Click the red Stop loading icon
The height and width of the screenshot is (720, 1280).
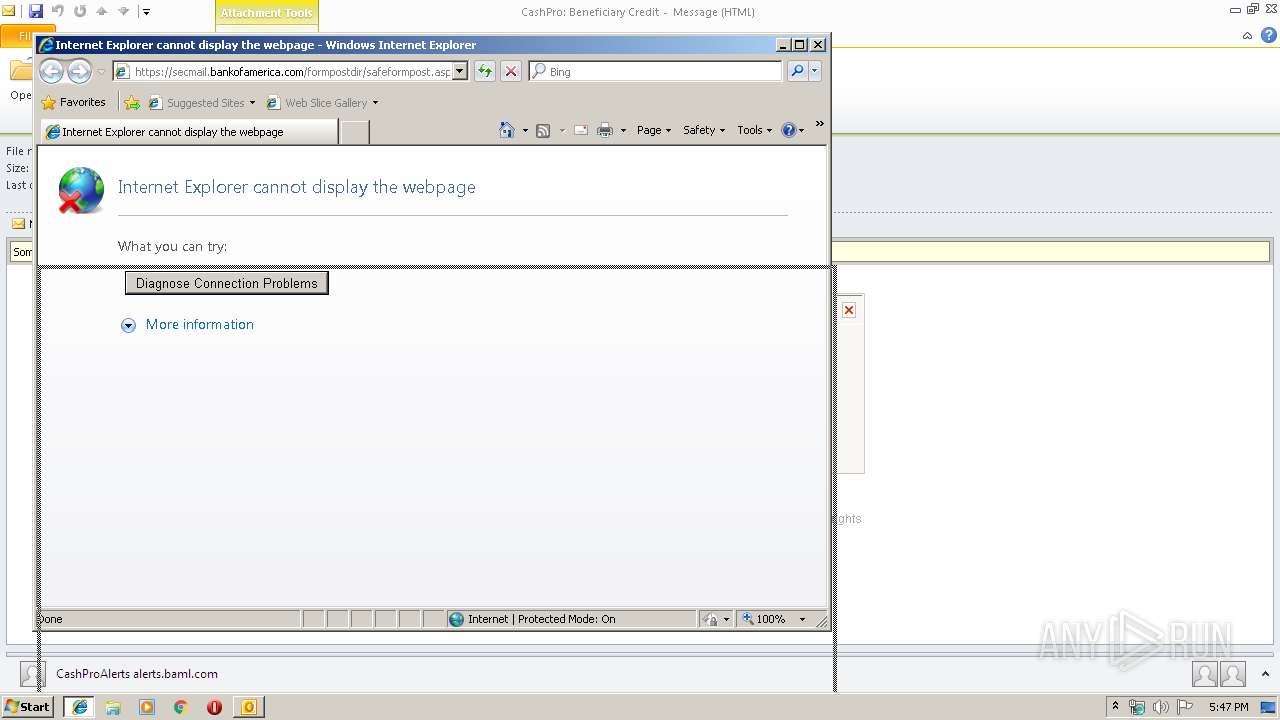point(510,72)
